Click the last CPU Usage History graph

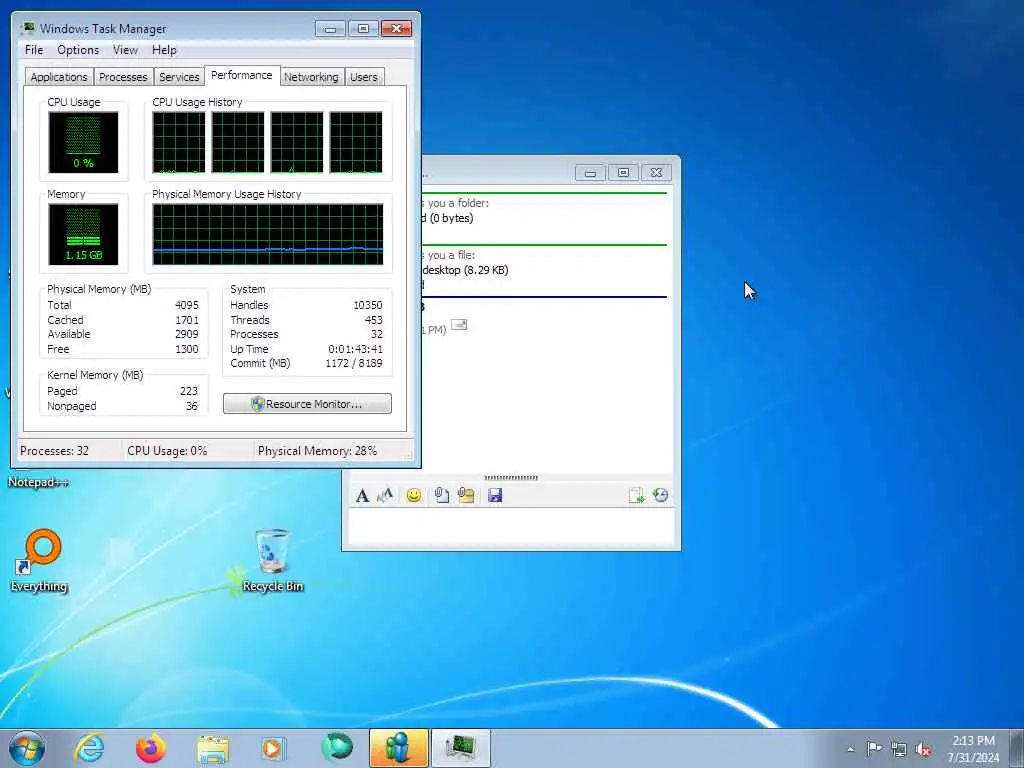click(x=356, y=142)
